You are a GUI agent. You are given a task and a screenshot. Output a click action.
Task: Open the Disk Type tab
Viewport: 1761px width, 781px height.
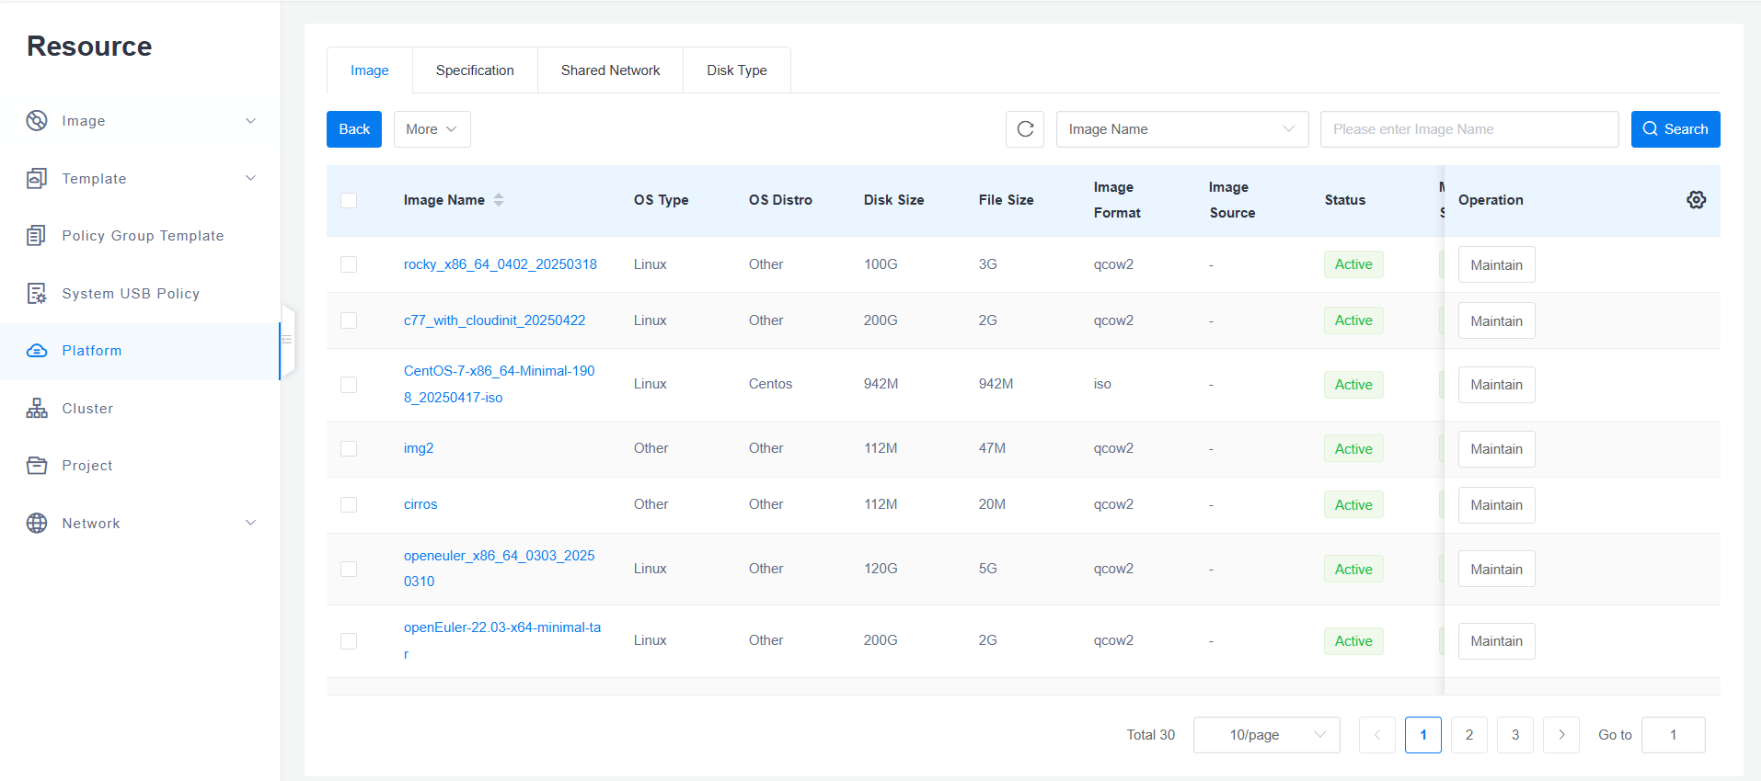point(736,70)
